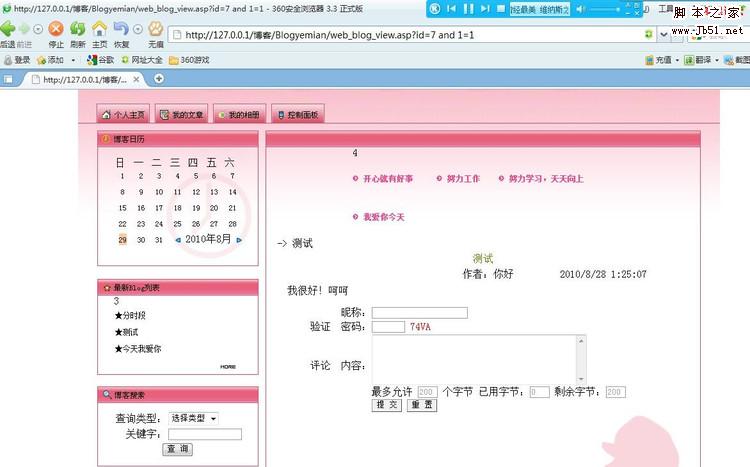Go to previous month in blog calendar
The width and height of the screenshot is (750, 467).
(178, 240)
